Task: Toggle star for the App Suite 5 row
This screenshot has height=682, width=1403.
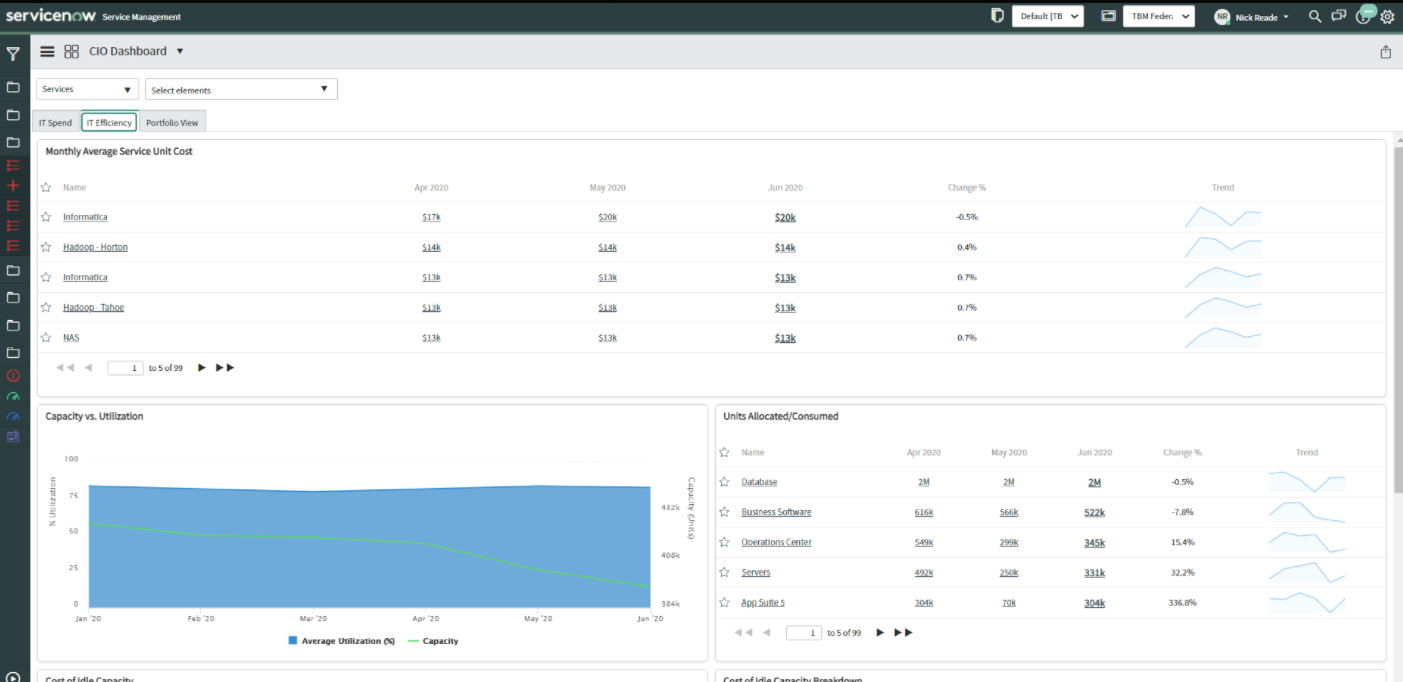Action: [725, 602]
